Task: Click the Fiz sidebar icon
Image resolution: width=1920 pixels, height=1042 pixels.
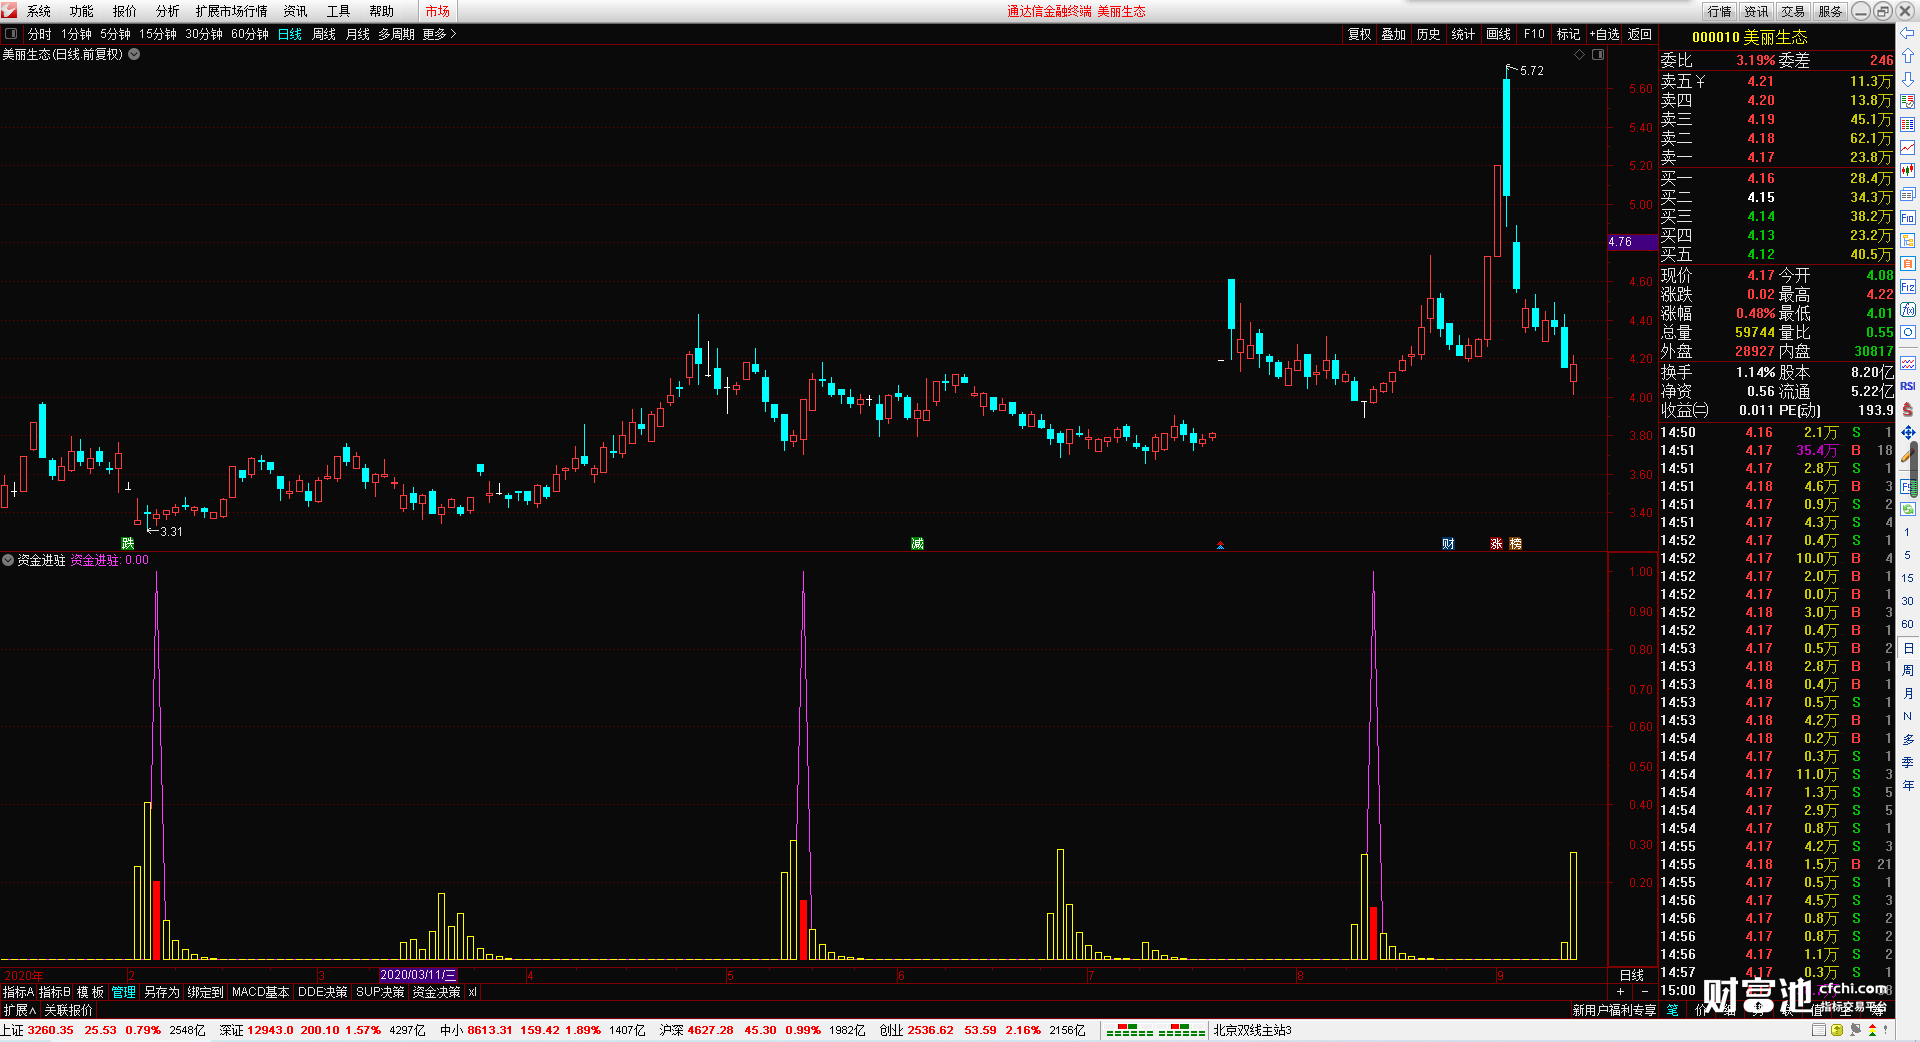Action: 1907,287
